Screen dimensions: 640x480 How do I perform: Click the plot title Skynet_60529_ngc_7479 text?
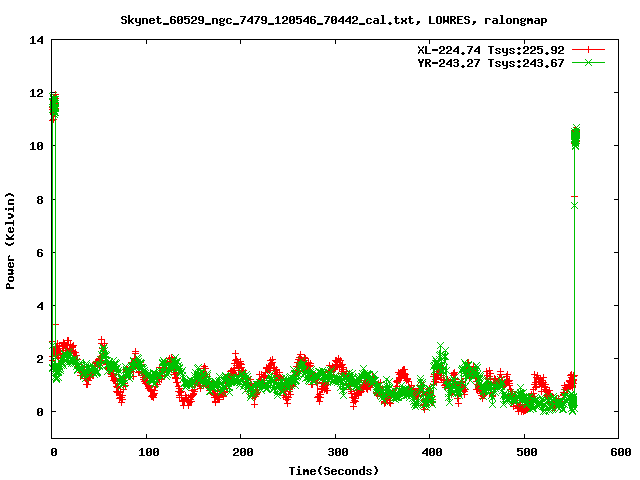(x=333, y=20)
